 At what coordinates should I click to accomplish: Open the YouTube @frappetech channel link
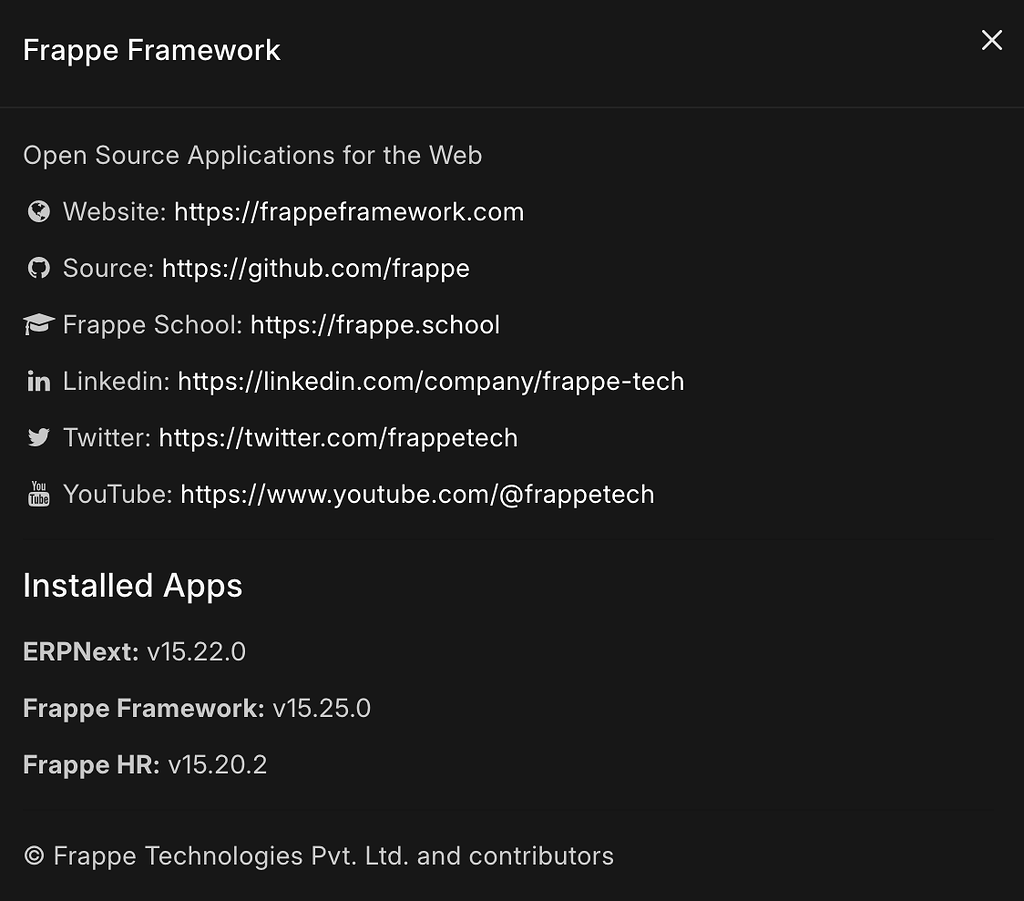(416, 494)
